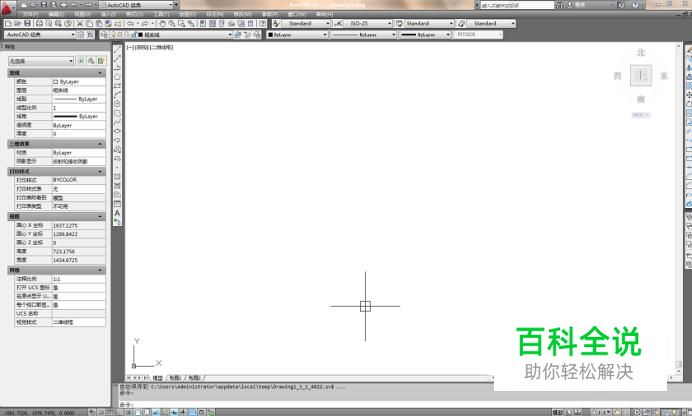
Task: Switch to the 布局1 layout tab
Action: coord(175,378)
